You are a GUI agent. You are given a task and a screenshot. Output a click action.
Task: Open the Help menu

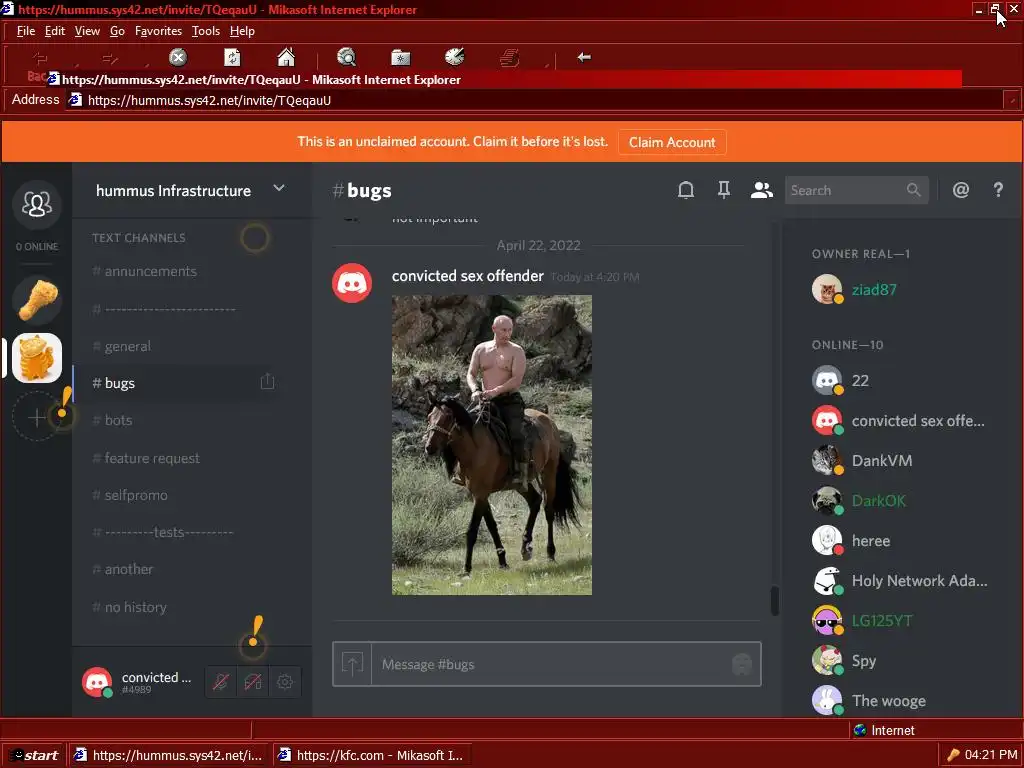coord(242,31)
